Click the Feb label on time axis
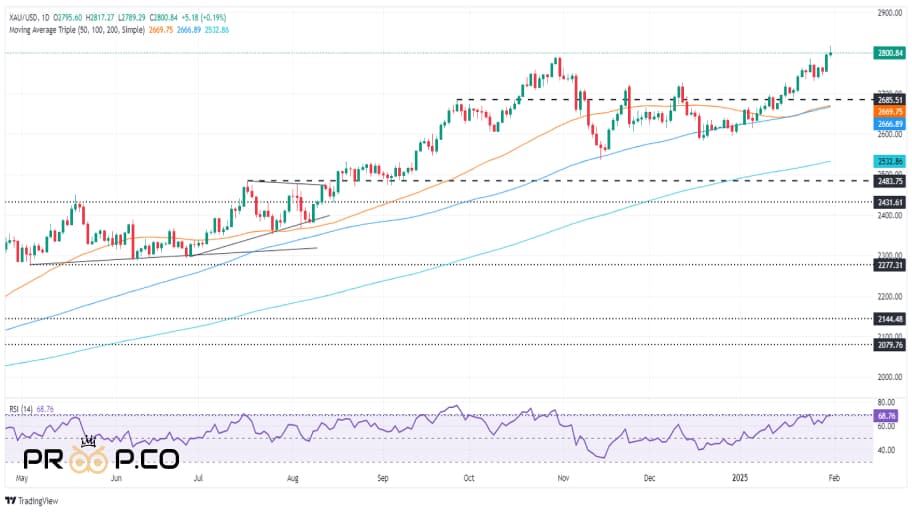The width and height of the screenshot is (912, 513). [834, 478]
